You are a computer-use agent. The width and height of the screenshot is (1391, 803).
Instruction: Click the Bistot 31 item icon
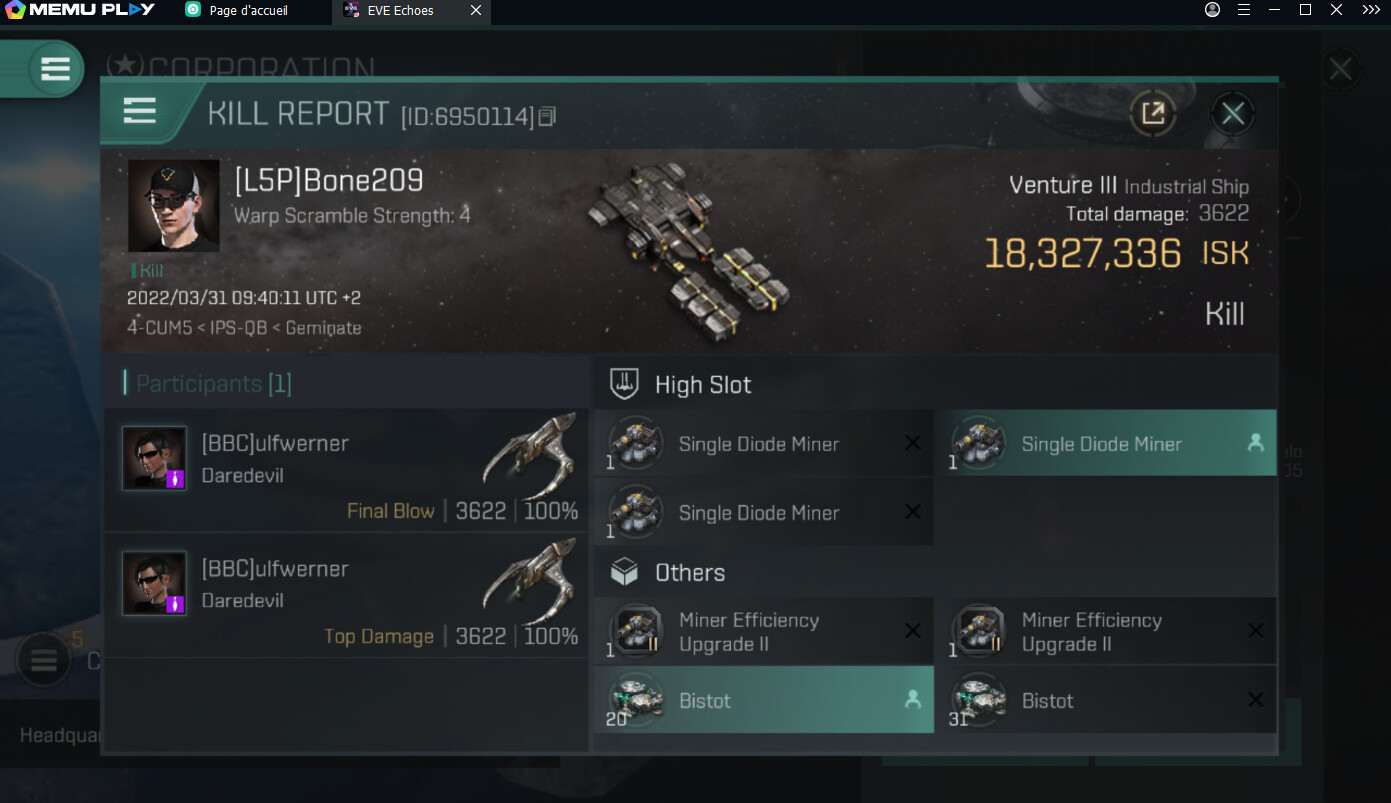979,700
